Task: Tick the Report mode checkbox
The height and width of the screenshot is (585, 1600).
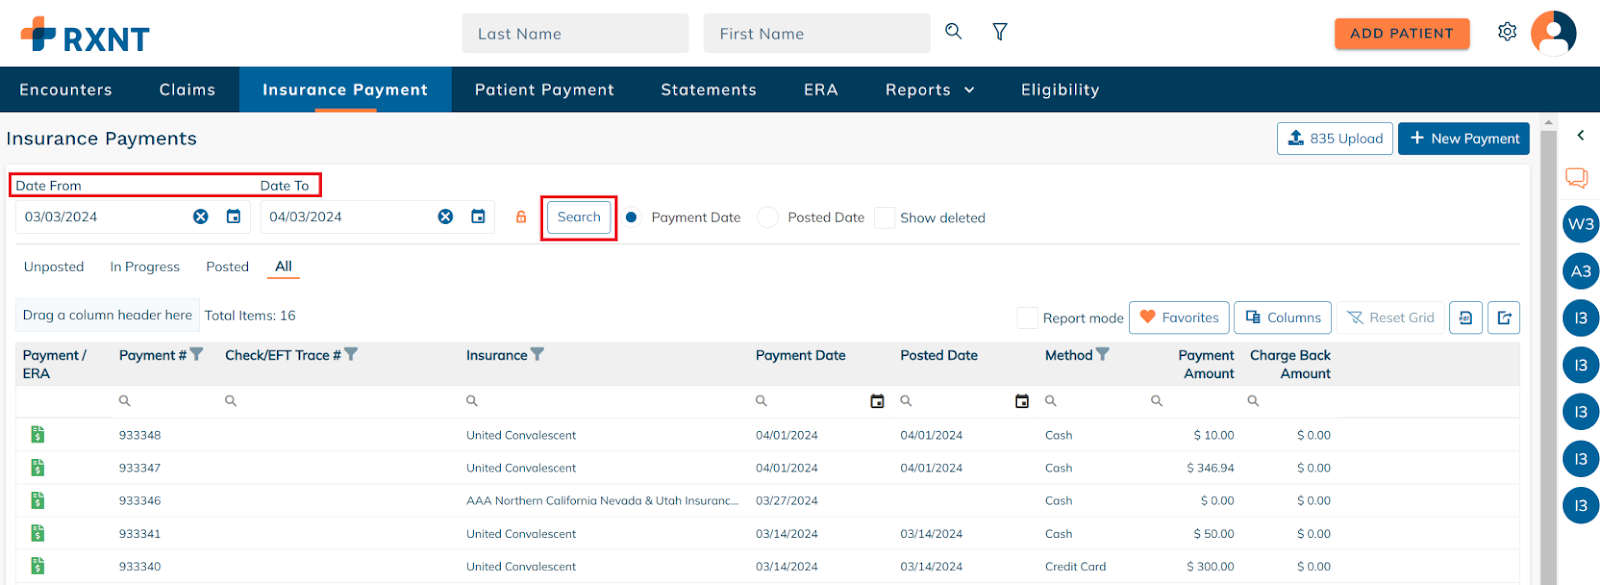Action: click(1027, 318)
